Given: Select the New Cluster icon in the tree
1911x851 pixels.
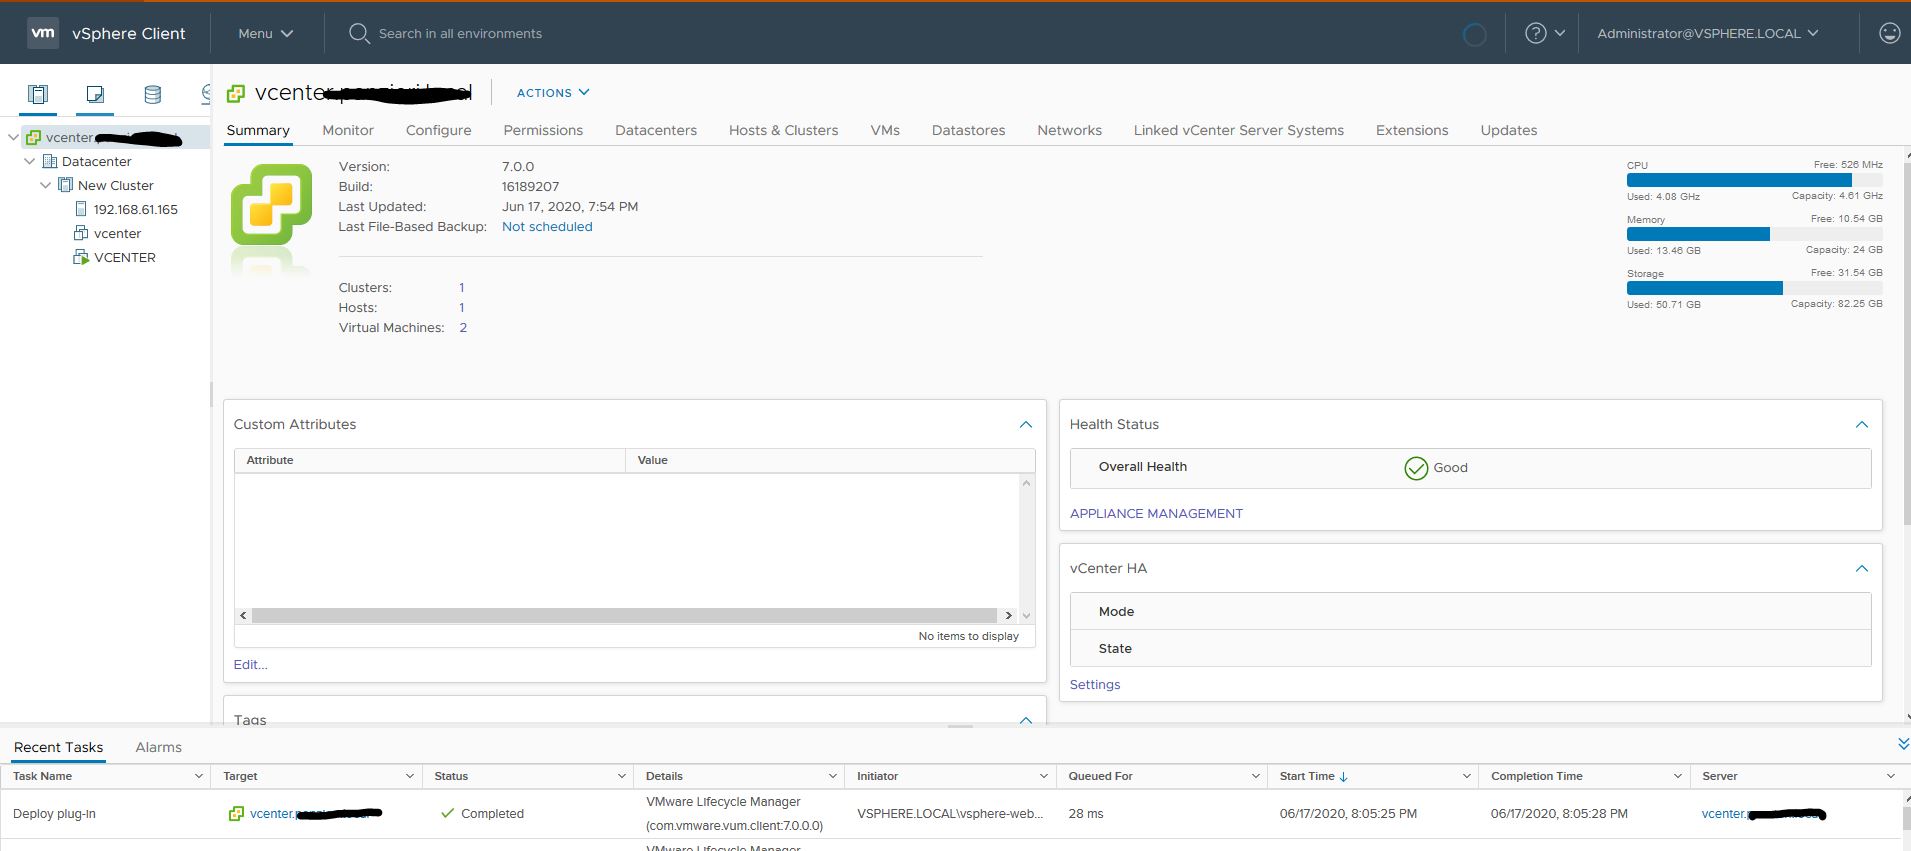Looking at the screenshot, I should pyautogui.click(x=66, y=185).
